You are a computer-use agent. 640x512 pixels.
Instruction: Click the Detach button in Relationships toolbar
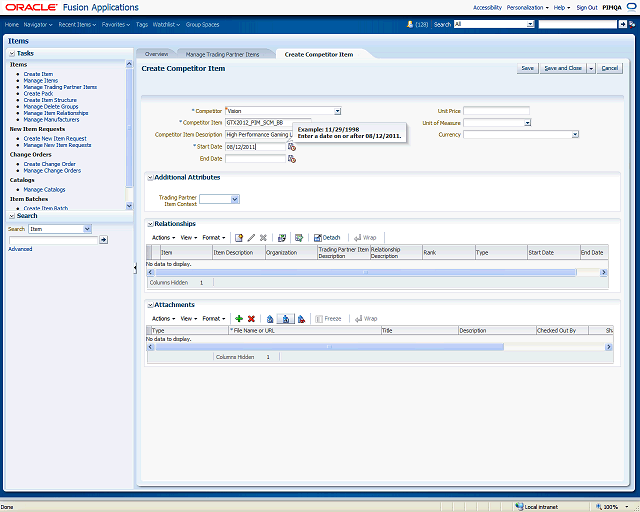pyautogui.click(x=327, y=237)
